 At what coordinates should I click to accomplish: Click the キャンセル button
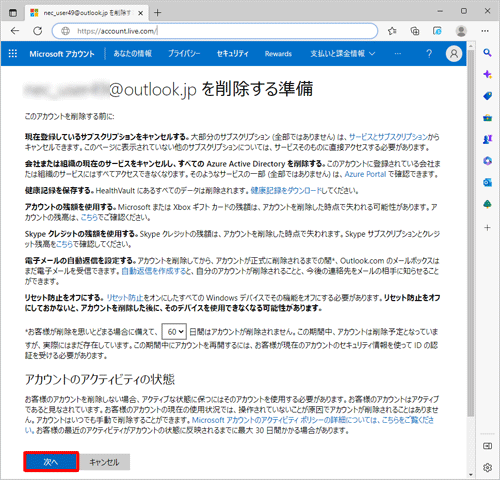(104, 462)
